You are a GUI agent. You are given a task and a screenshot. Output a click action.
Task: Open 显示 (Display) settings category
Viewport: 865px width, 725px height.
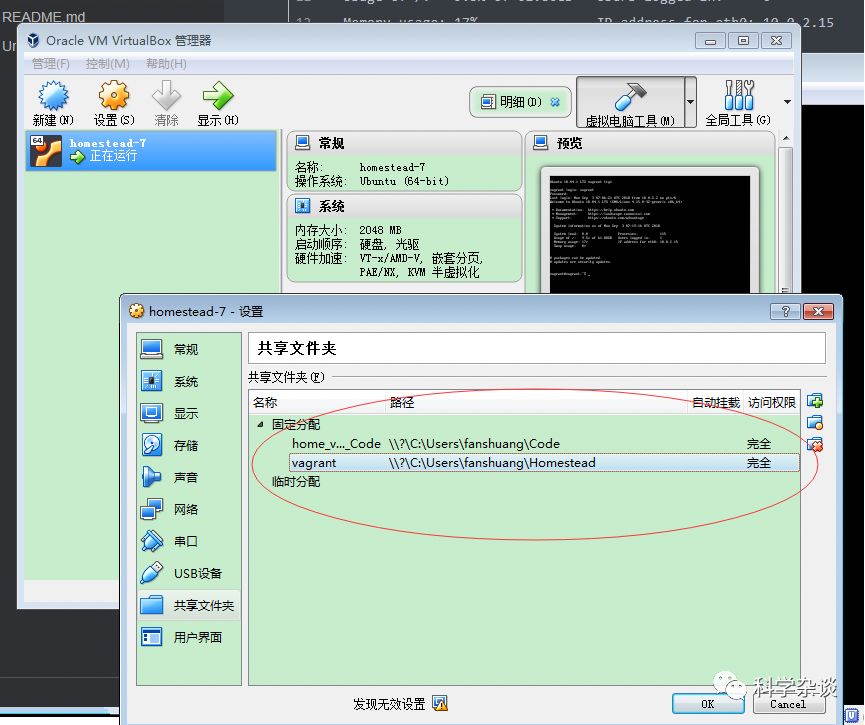[x=188, y=413]
